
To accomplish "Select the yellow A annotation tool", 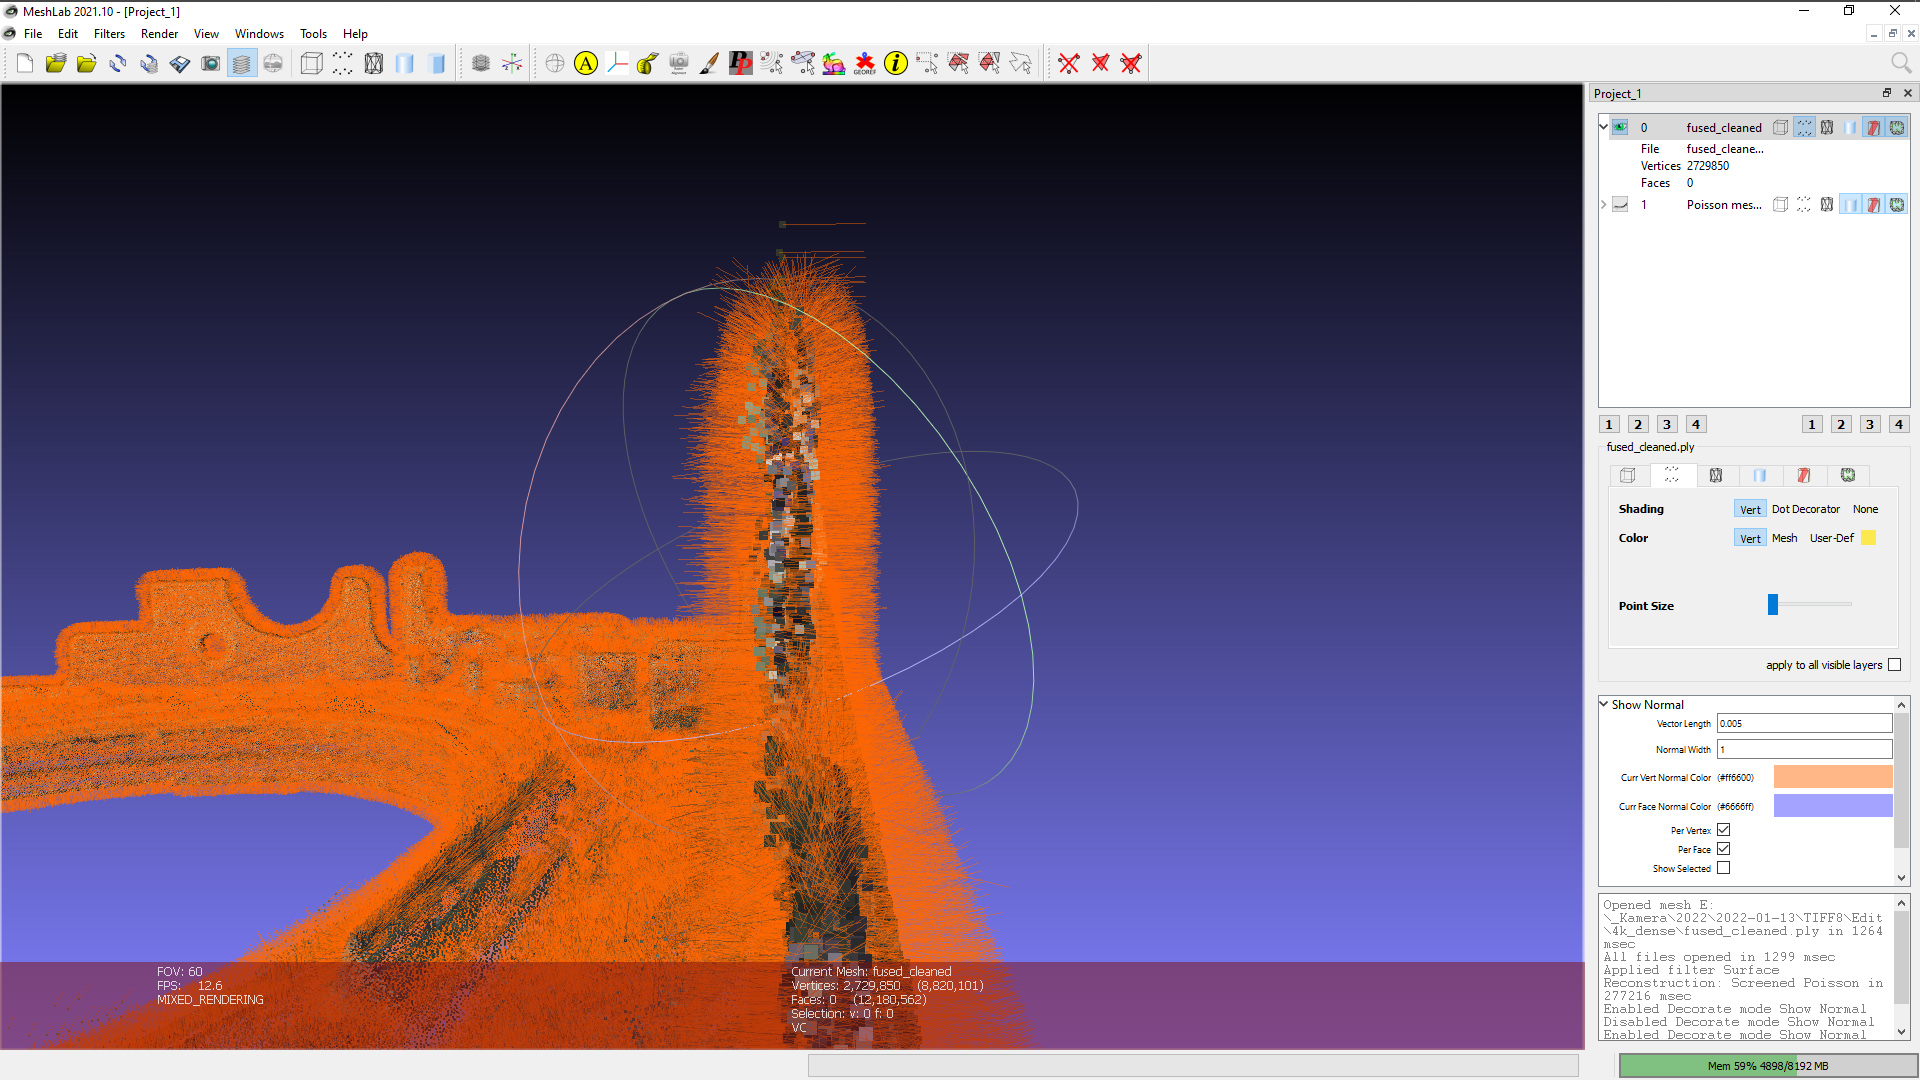I will [586, 64].
